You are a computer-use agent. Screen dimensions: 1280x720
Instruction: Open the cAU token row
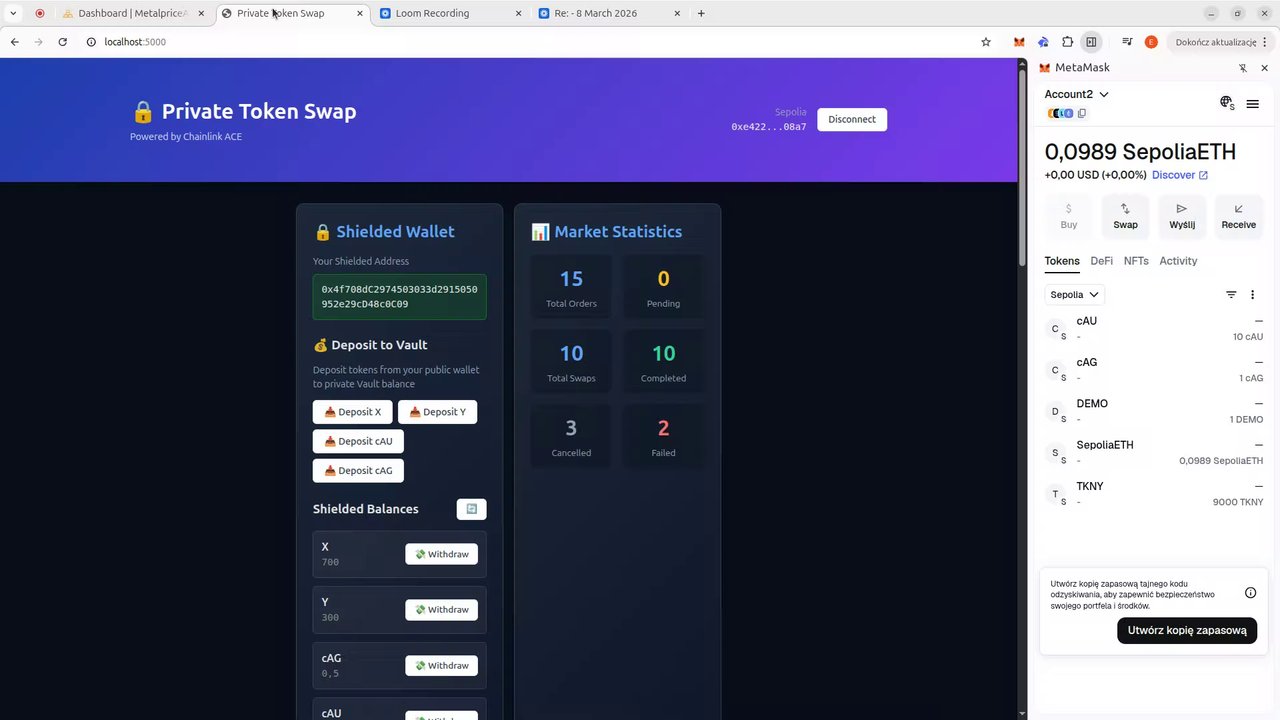[1154, 329]
